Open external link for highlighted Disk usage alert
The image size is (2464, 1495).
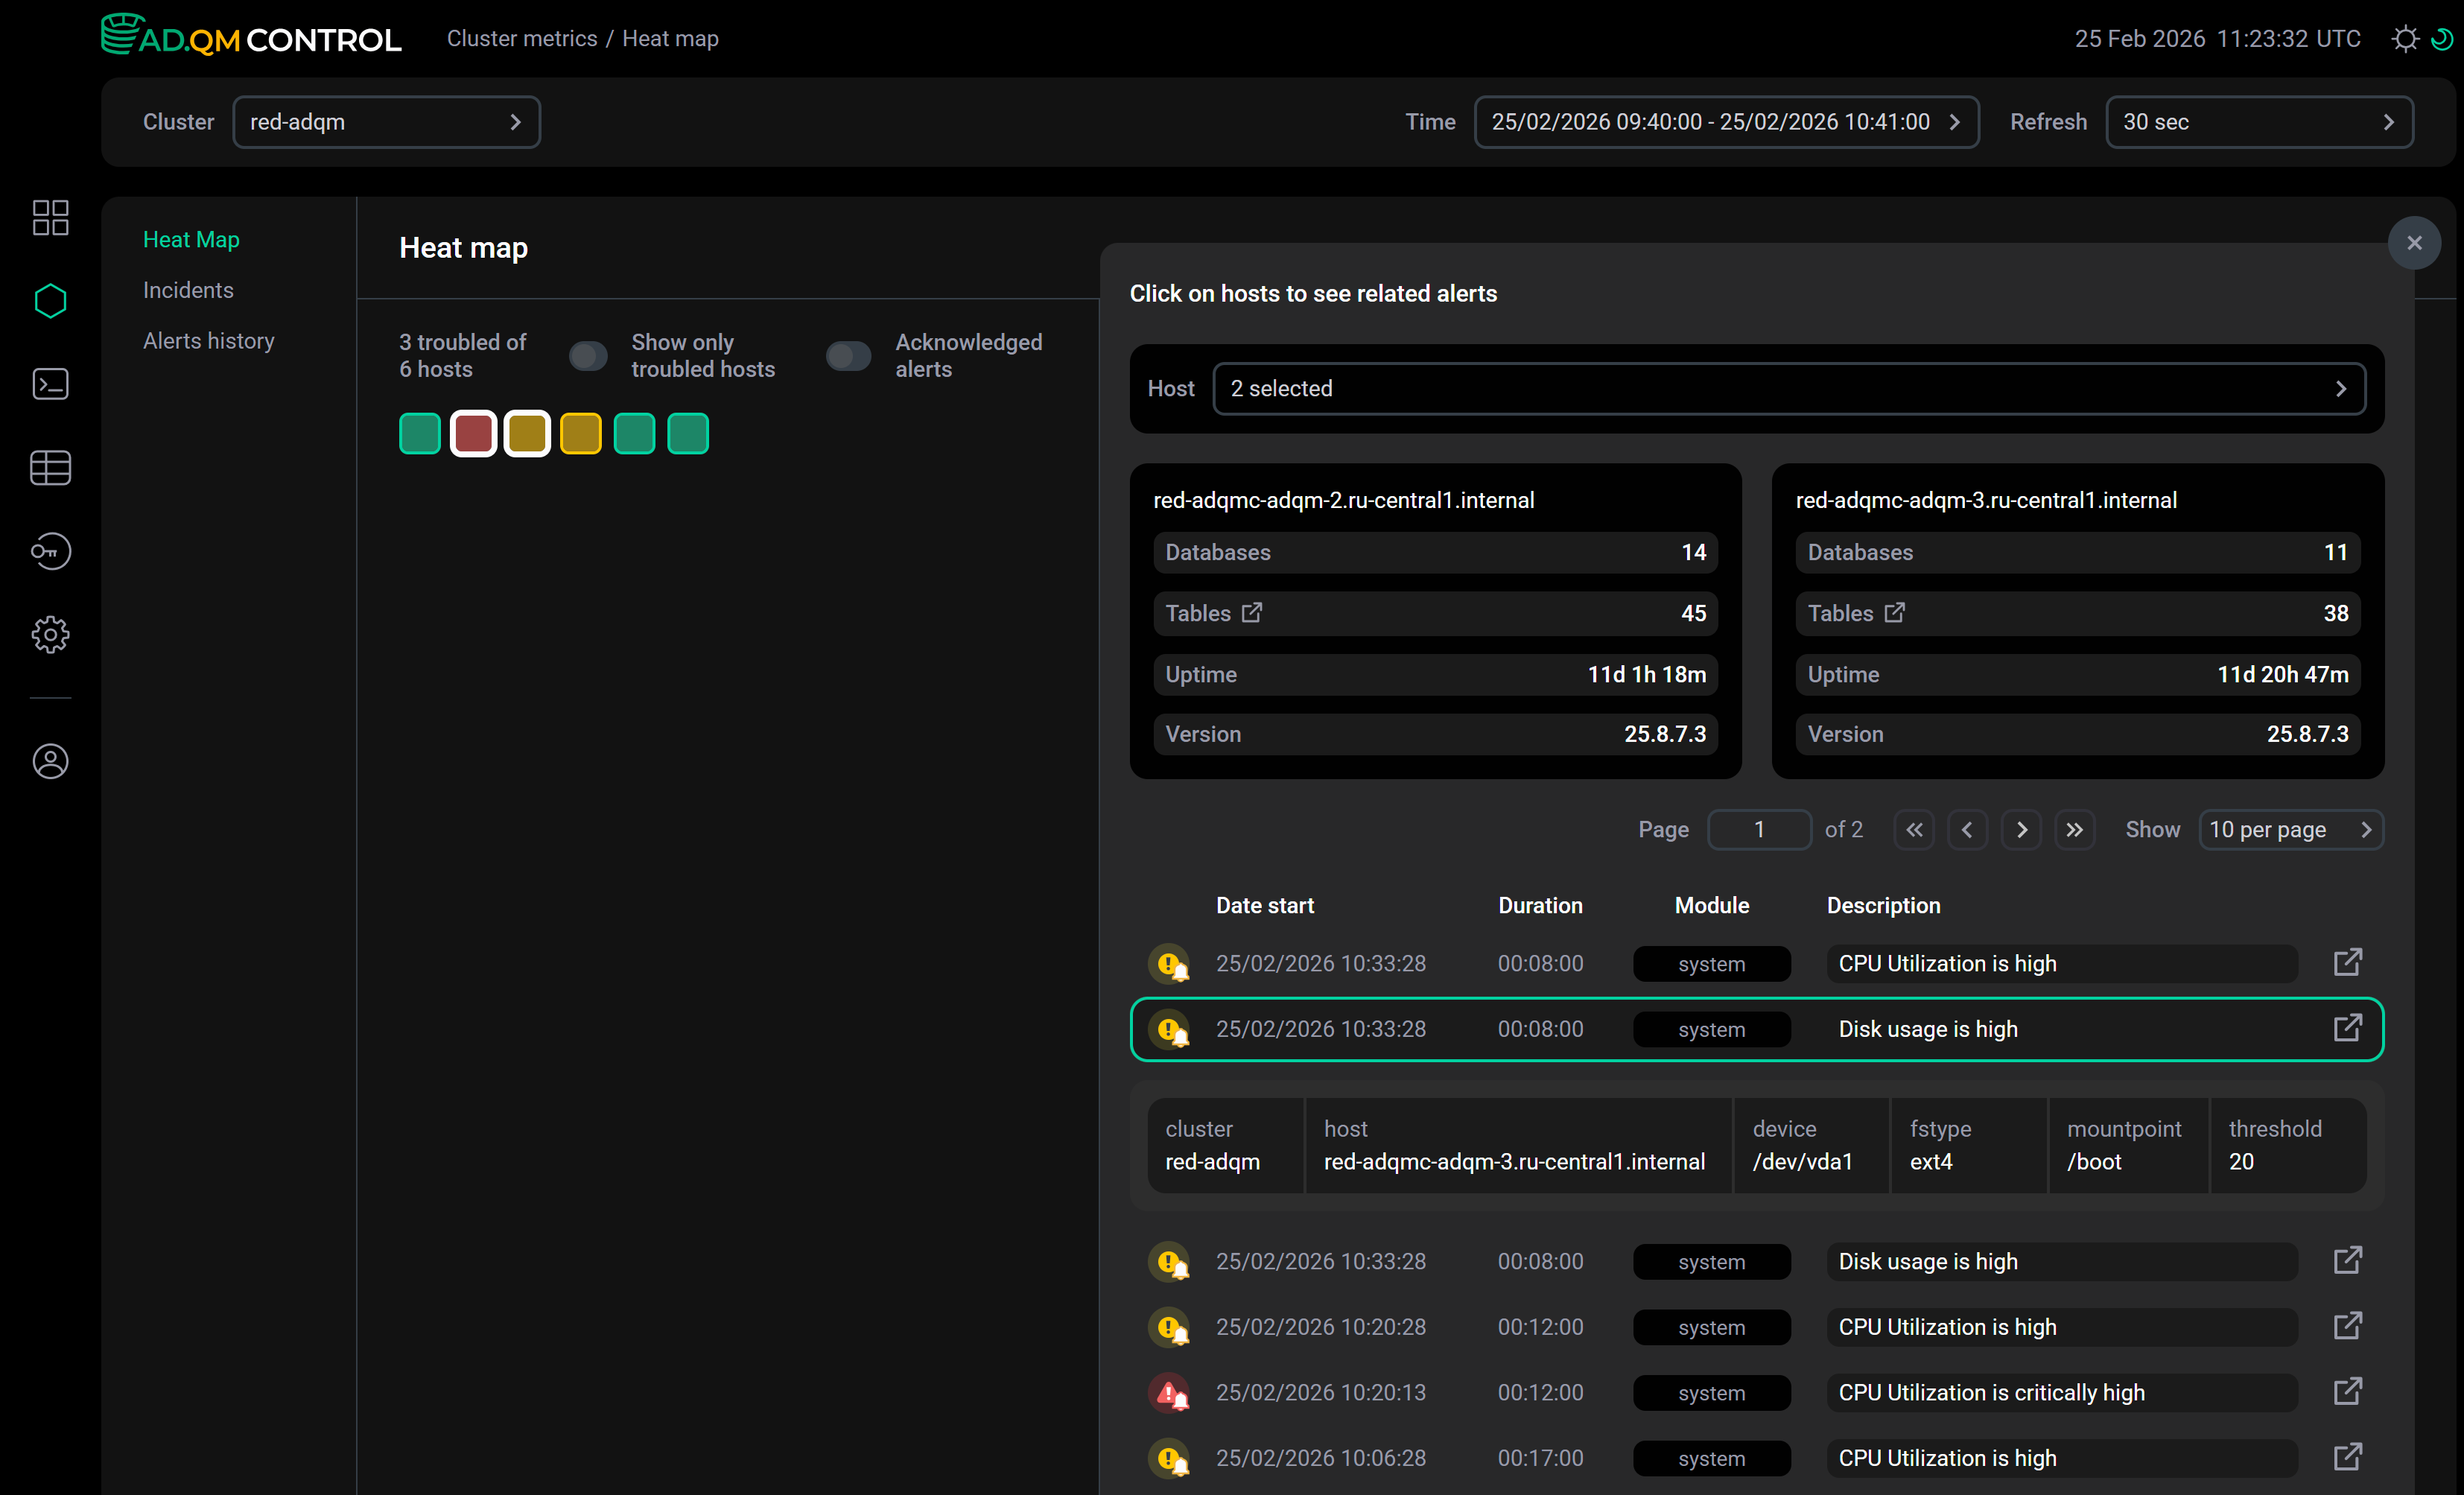2347,1028
